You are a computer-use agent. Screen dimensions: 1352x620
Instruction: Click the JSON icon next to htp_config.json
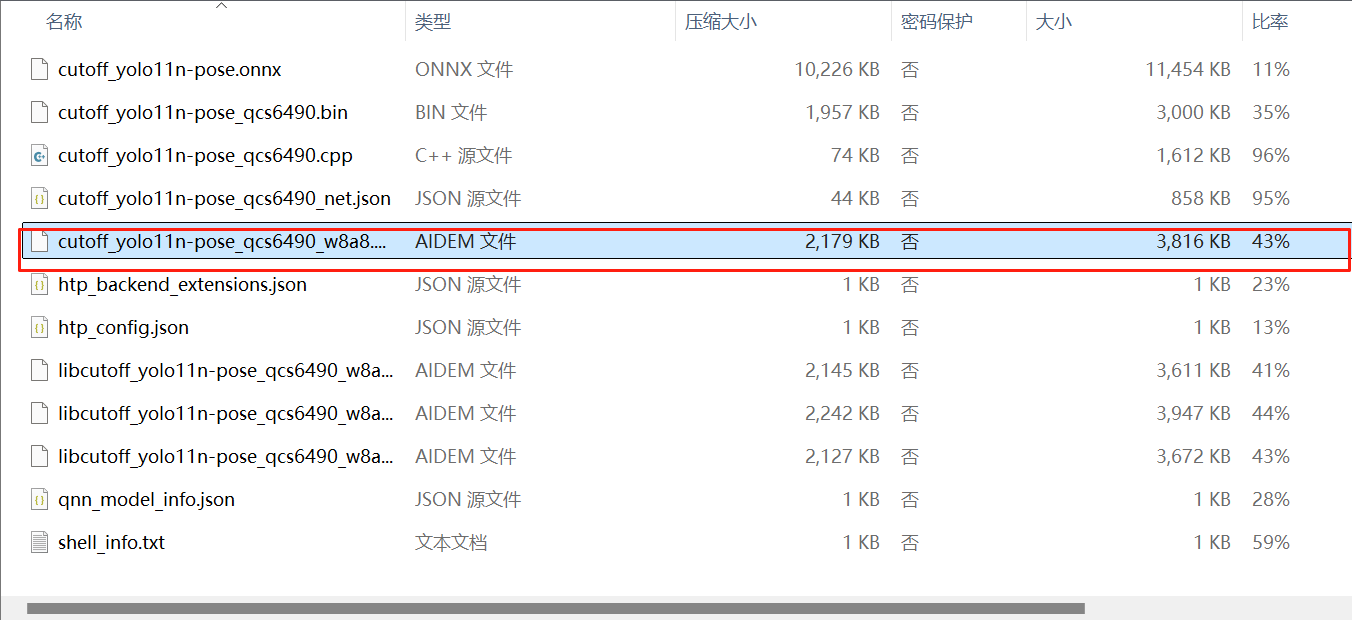(39, 328)
